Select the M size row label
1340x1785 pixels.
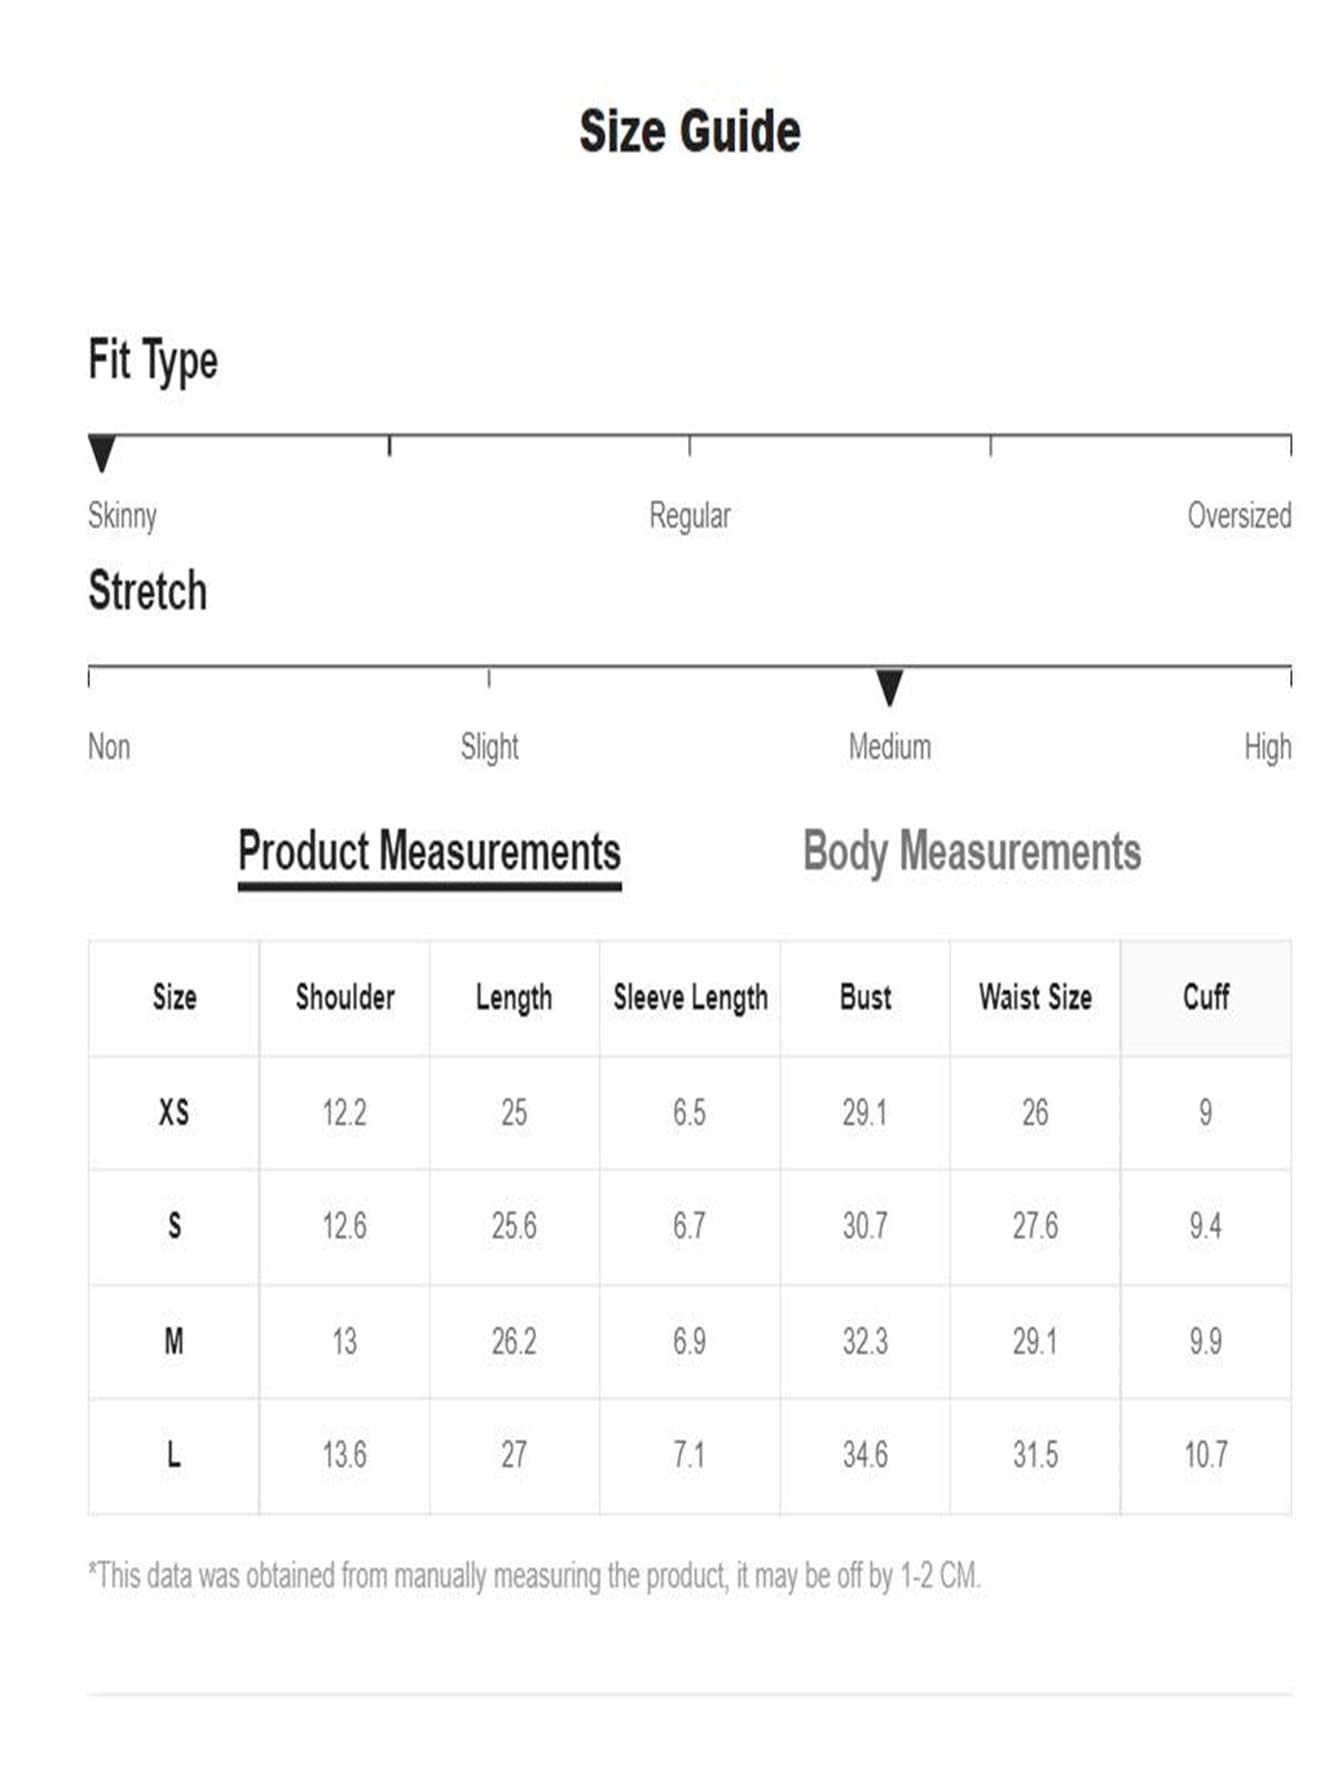[x=174, y=1341]
